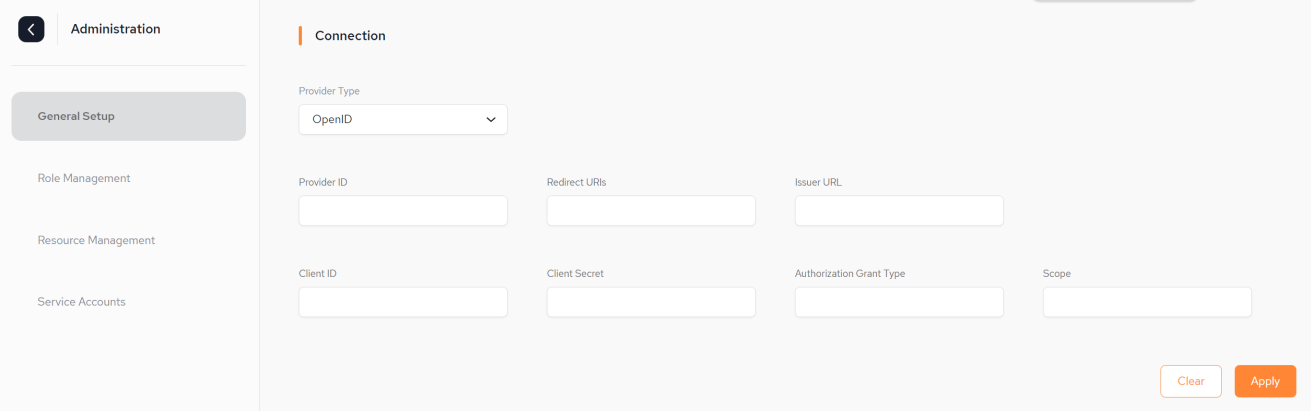Focus the Provider ID field

(x=403, y=211)
